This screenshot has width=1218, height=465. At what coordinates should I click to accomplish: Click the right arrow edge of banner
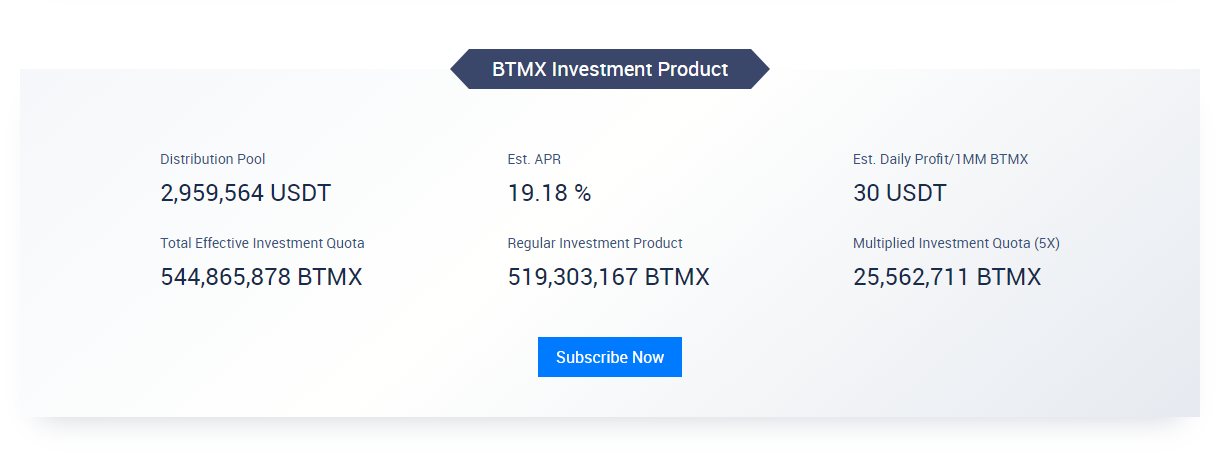[759, 69]
